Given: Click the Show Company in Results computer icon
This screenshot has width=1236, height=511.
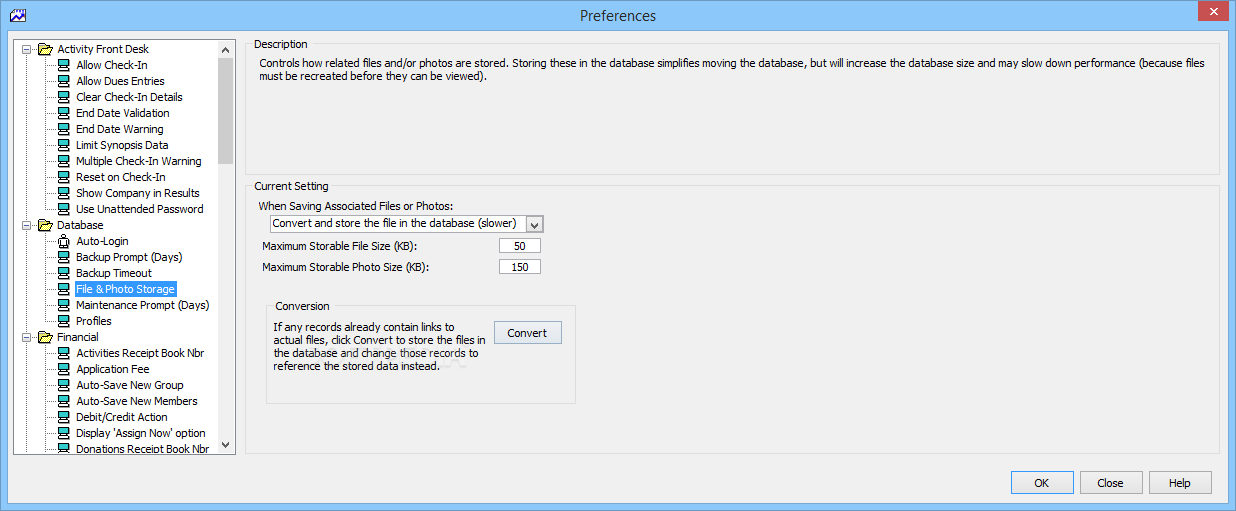Looking at the screenshot, I should pyautogui.click(x=63, y=193).
